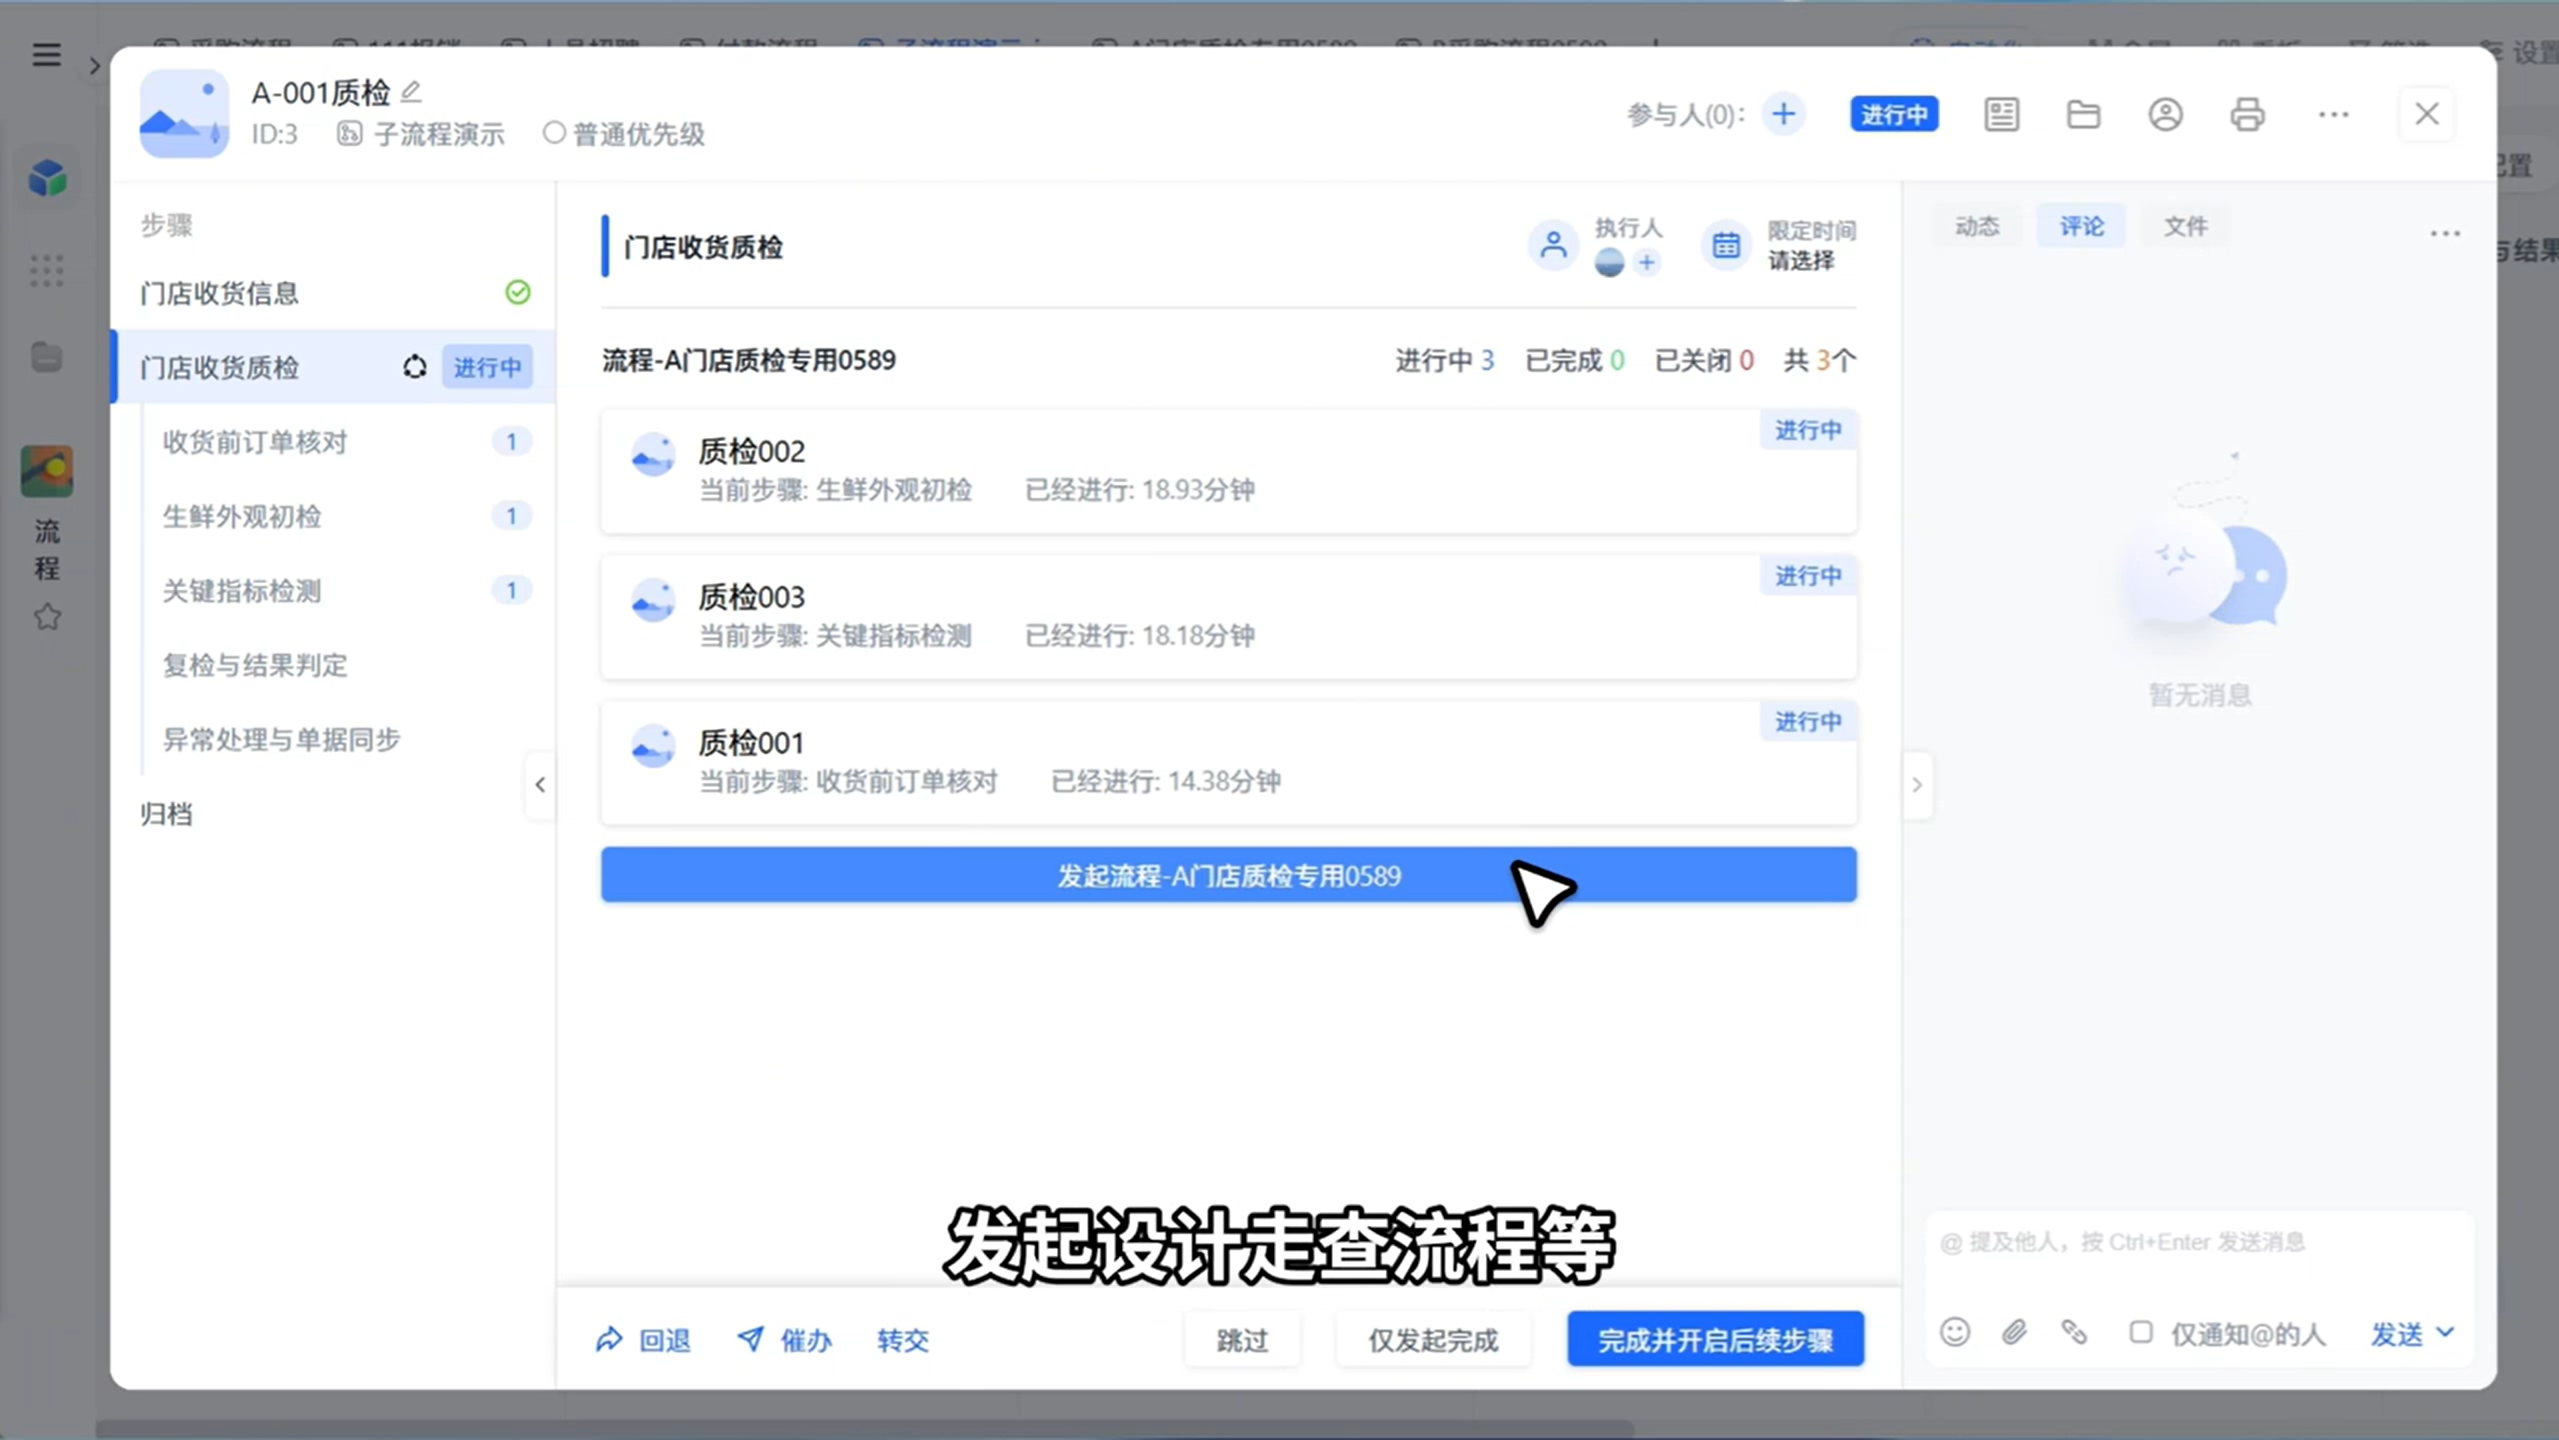The image size is (2559, 1440).
Task: Click the 已完成 0 count filter
Action: pos(1574,360)
